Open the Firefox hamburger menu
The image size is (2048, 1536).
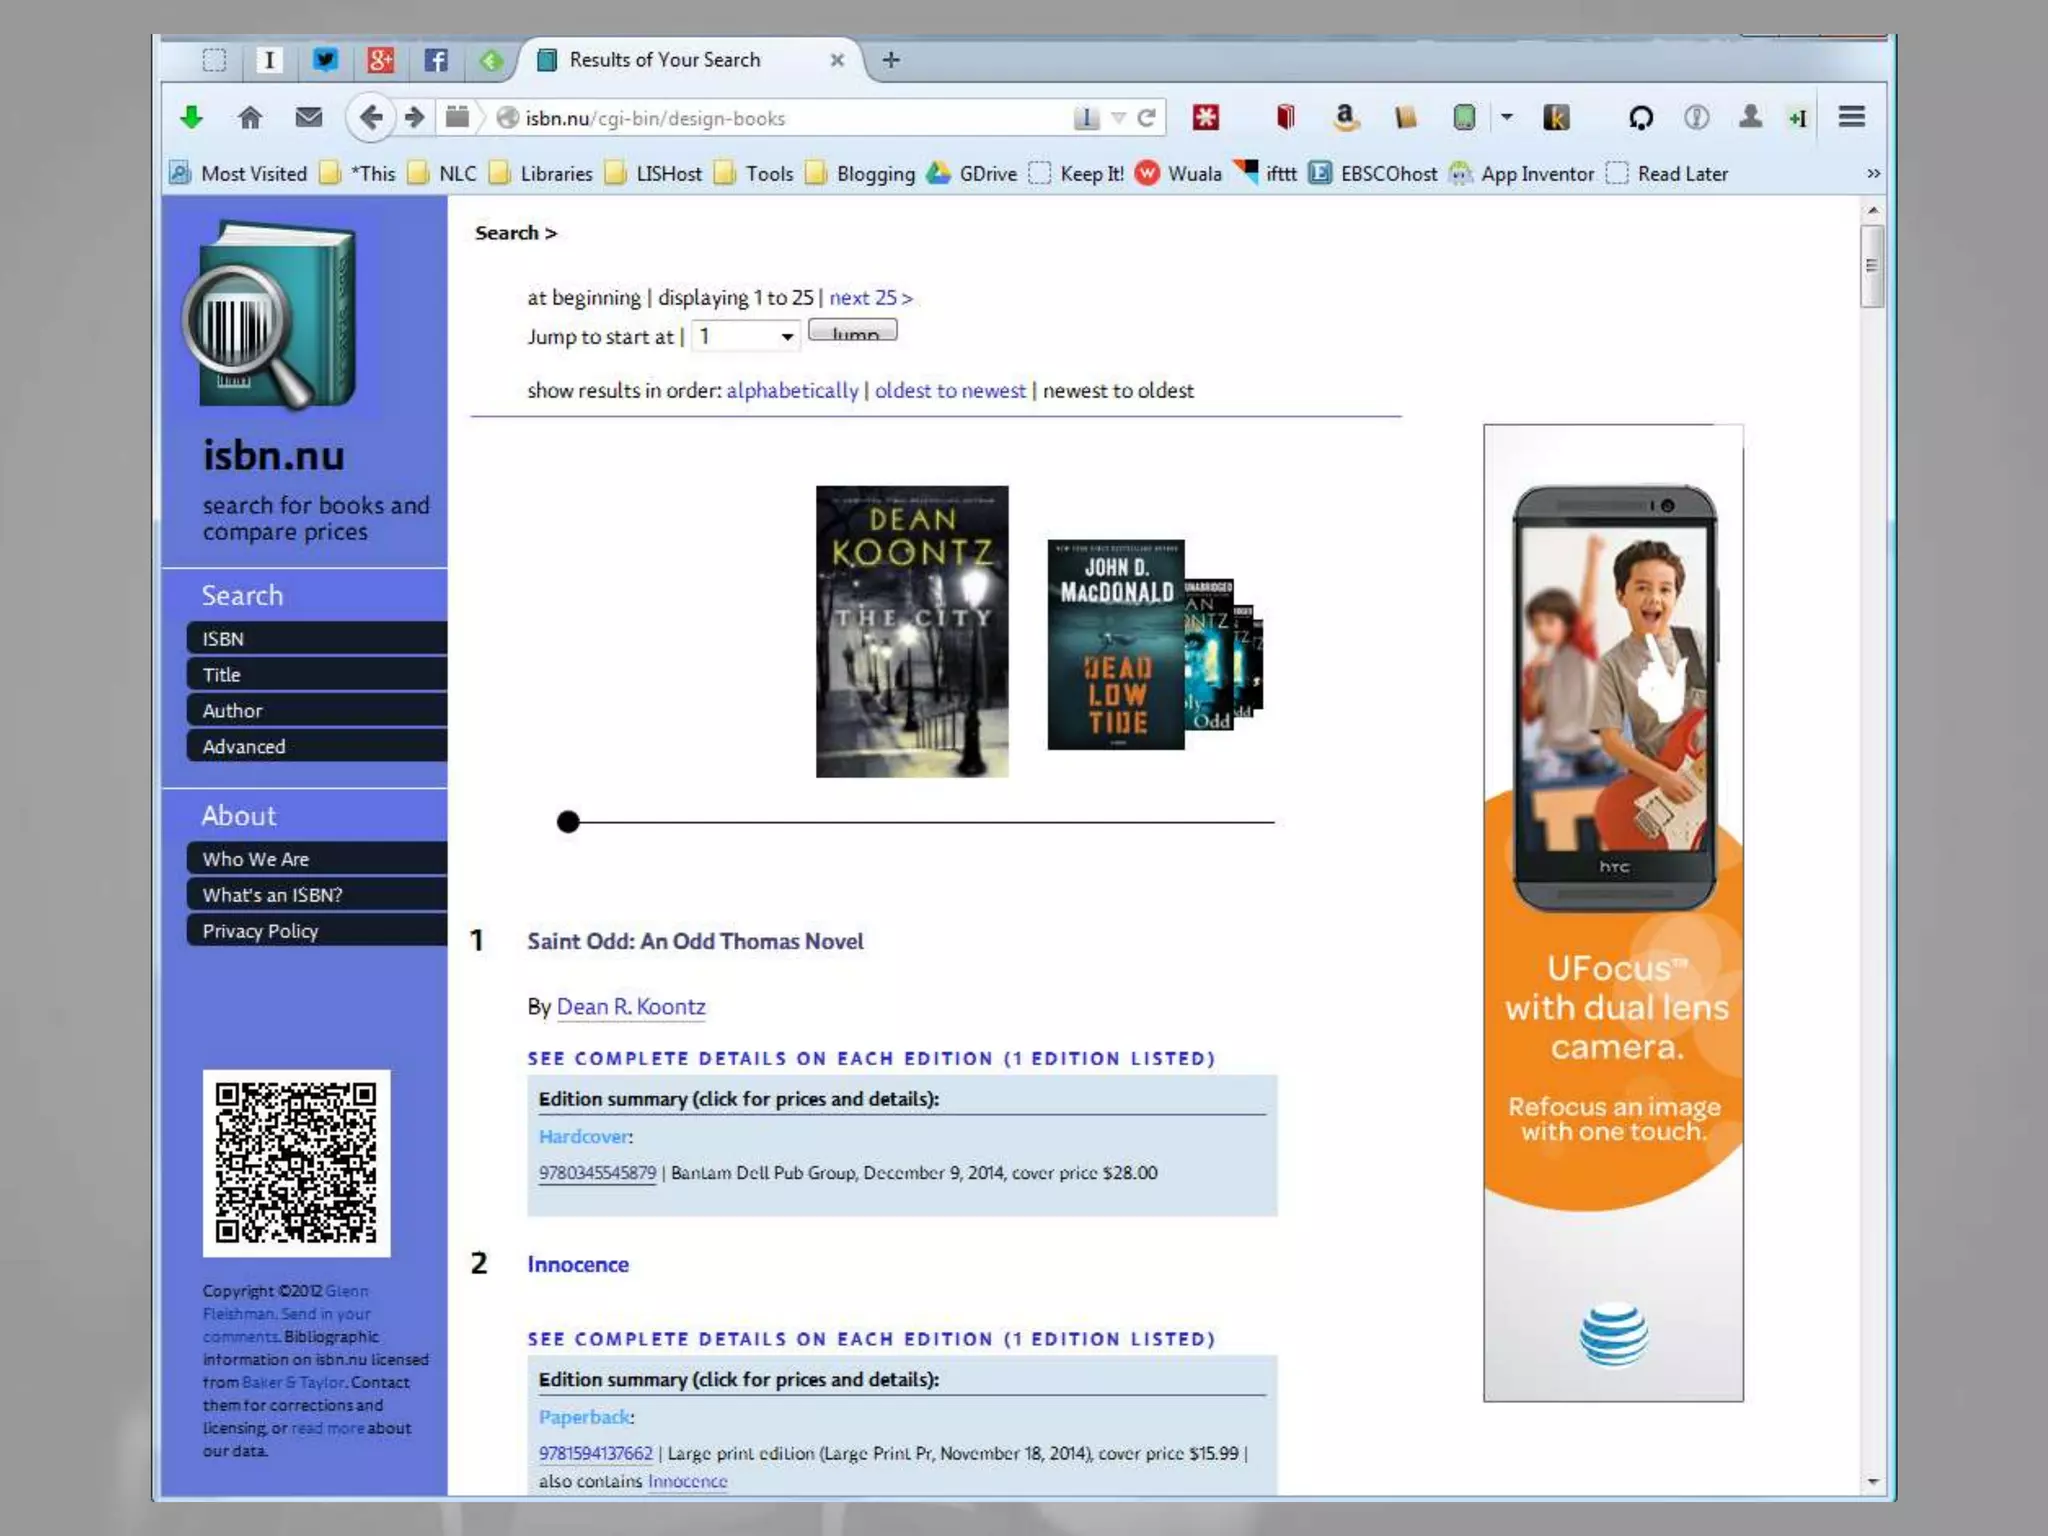click(x=1851, y=117)
